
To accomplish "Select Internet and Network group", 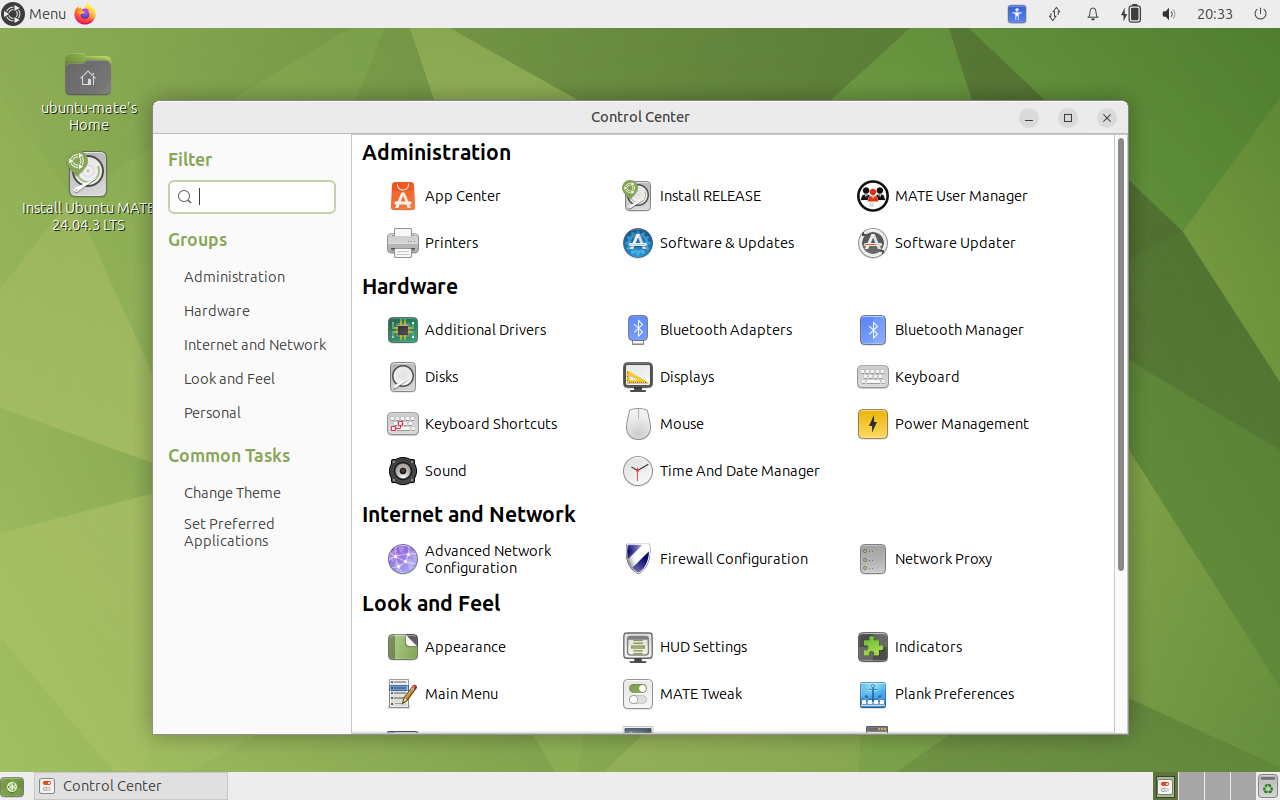I will tap(255, 345).
